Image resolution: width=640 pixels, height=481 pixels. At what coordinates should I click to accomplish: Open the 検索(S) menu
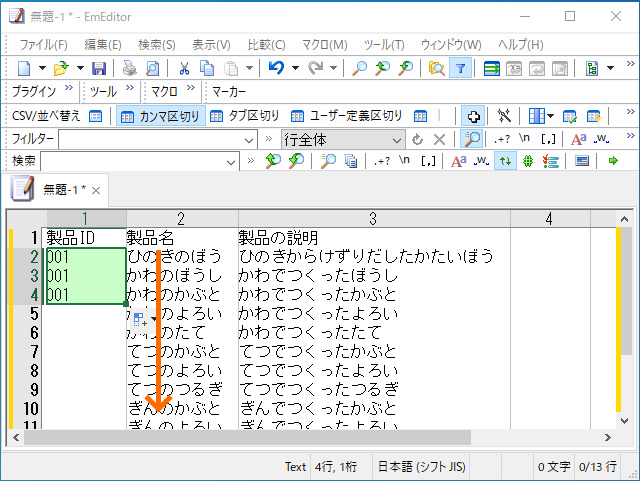click(157, 45)
